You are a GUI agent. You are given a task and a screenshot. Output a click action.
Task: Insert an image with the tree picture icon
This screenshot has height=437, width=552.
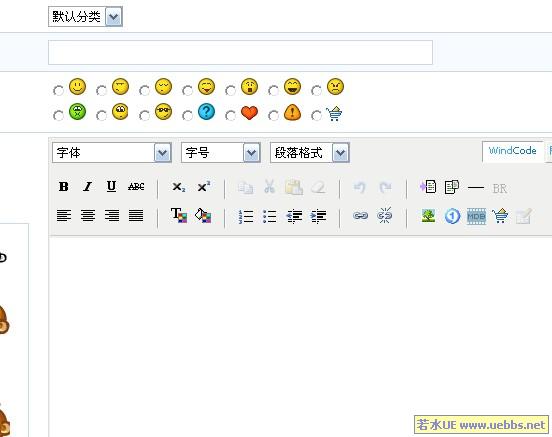[428, 216]
